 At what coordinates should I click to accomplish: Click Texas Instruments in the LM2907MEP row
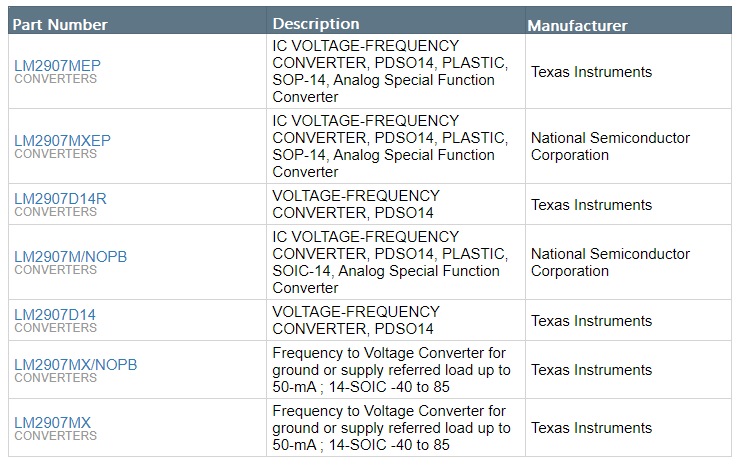point(591,72)
